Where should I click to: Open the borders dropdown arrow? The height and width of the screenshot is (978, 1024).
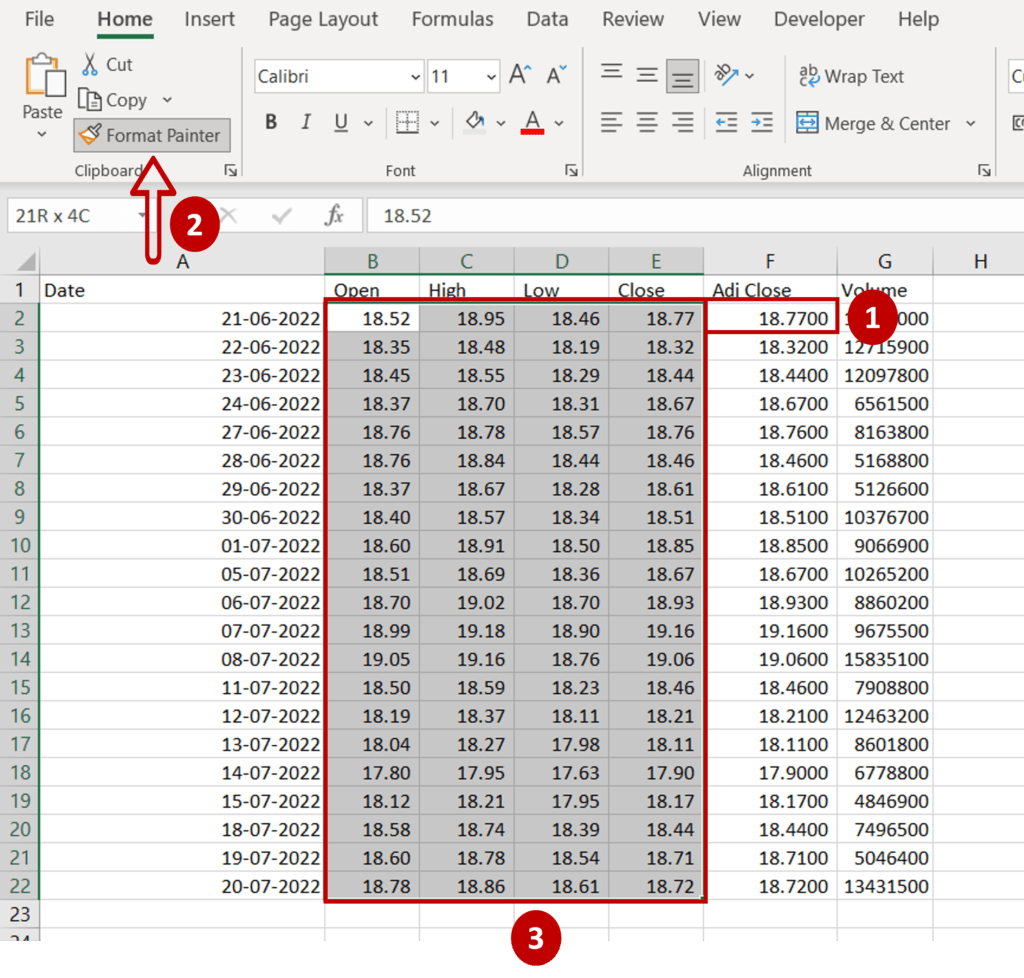click(432, 122)
